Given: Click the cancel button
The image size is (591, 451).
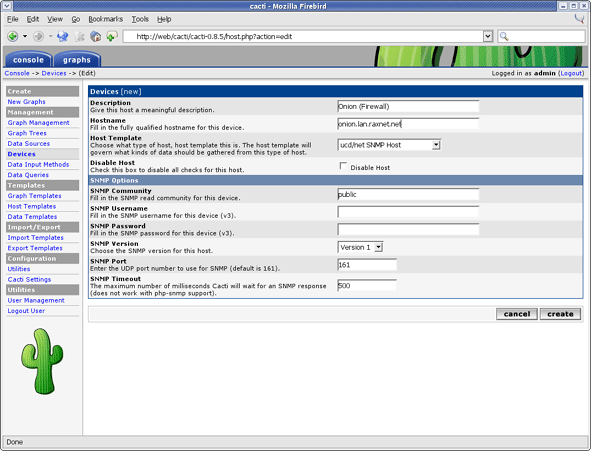Looking at the screenshot, I should [x=517, y=314].
